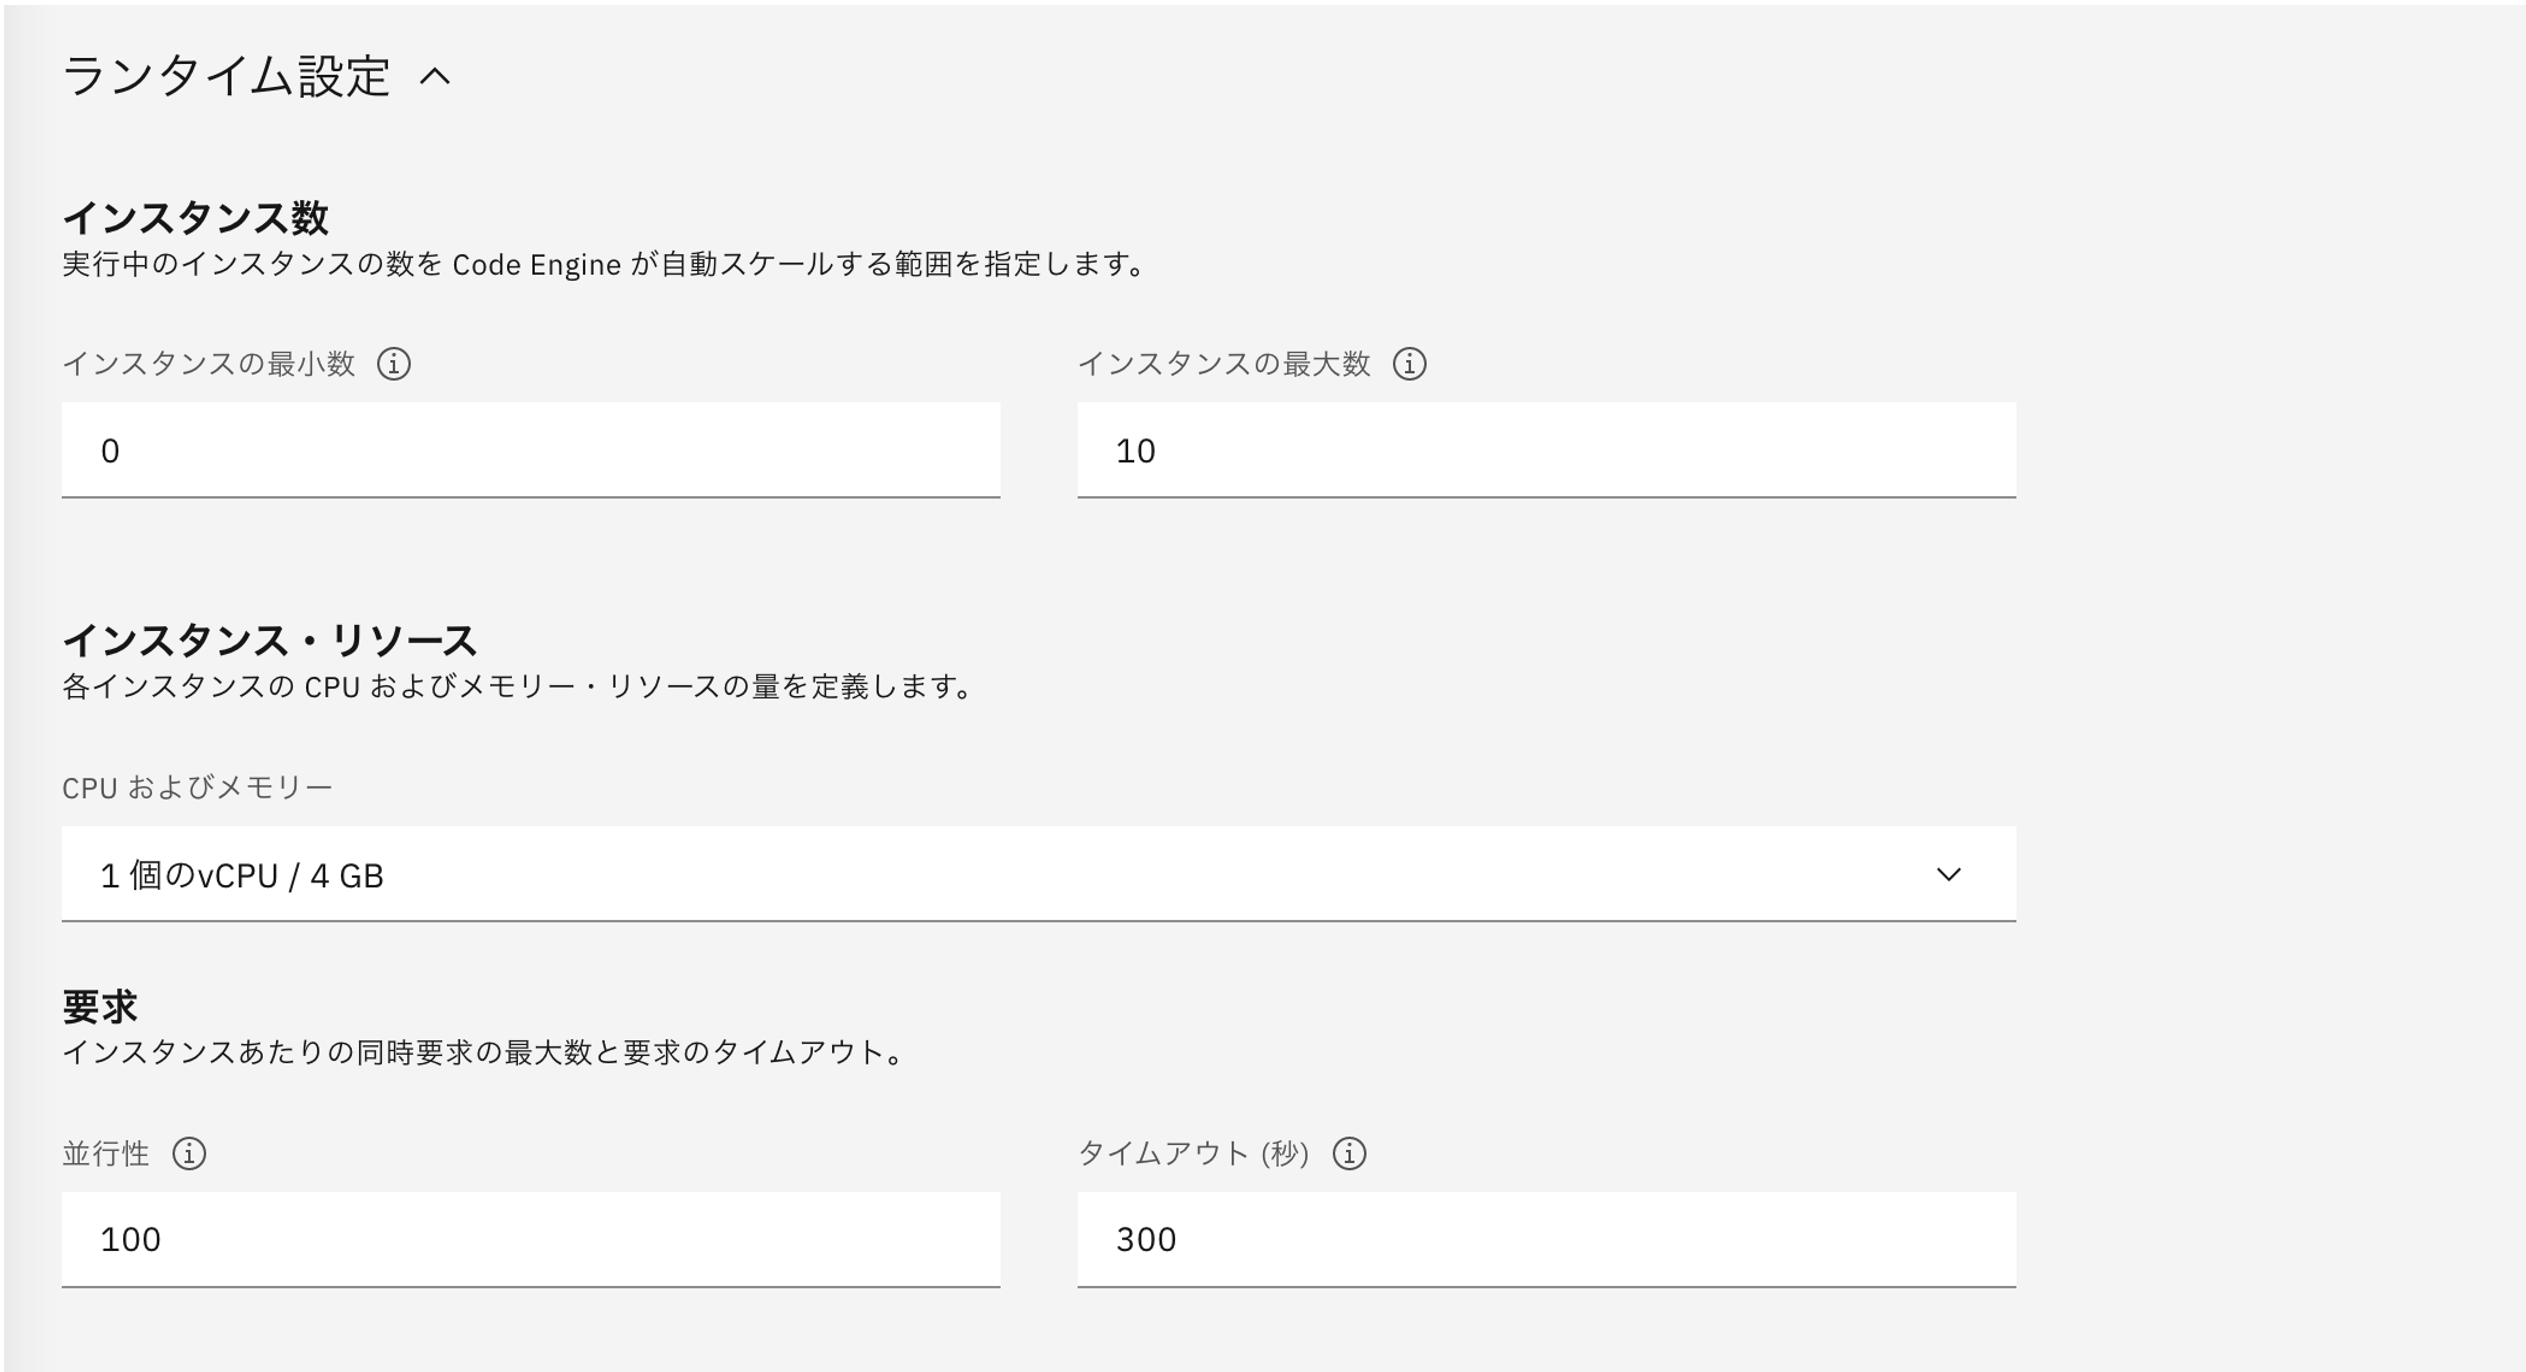Click the CPU およびメモリー label
Viewport: 2526px width, 1372px height.
point(197,788)
